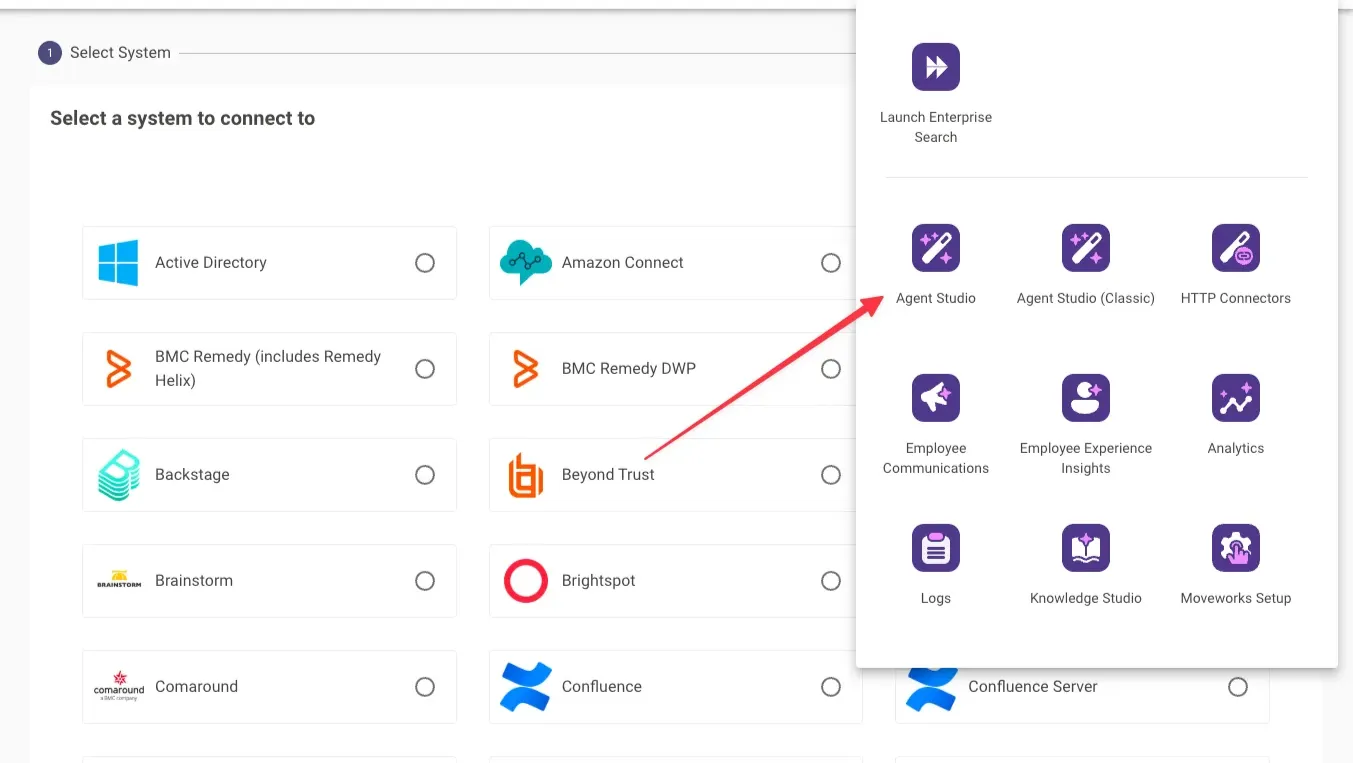This screenshot has height=763, width=1353.
Task: Click the 'HTTP Connectors' menu label
Action: click(x=1236, y=298)
